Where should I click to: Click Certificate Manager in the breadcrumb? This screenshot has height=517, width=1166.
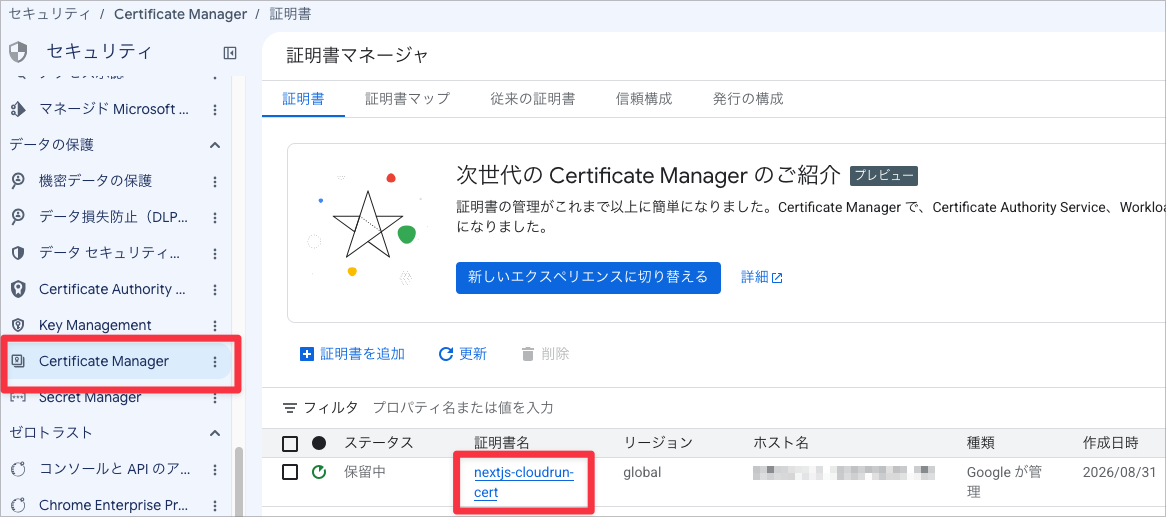click(180, 14)
